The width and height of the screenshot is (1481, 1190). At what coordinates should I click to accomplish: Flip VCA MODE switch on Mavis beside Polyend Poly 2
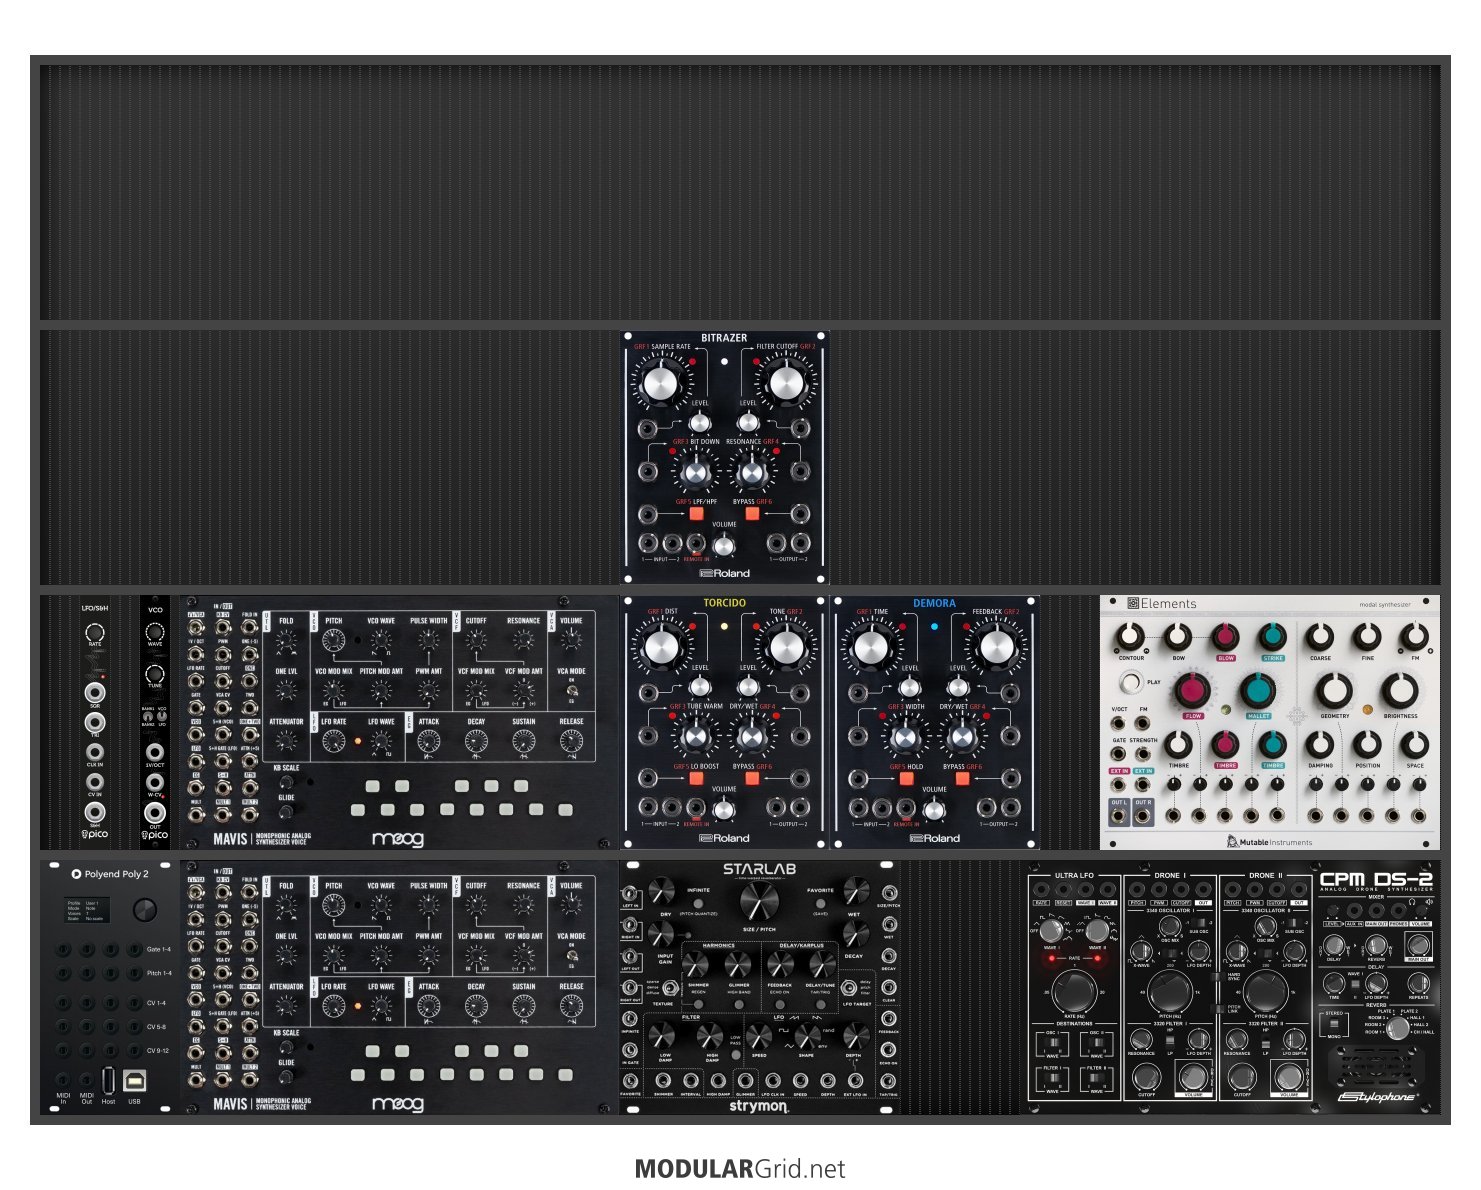click(x=571, y=956)
